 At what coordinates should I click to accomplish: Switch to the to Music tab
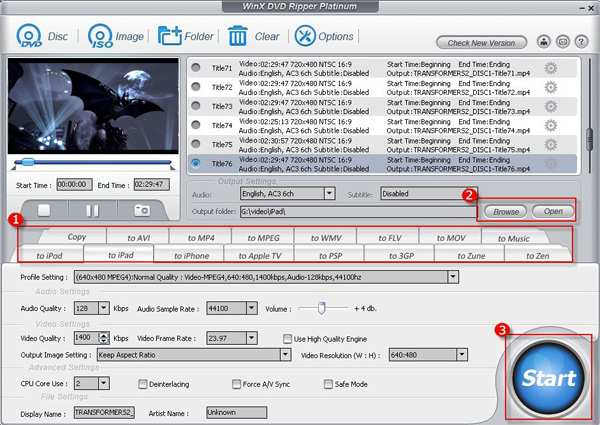(513, 238)
